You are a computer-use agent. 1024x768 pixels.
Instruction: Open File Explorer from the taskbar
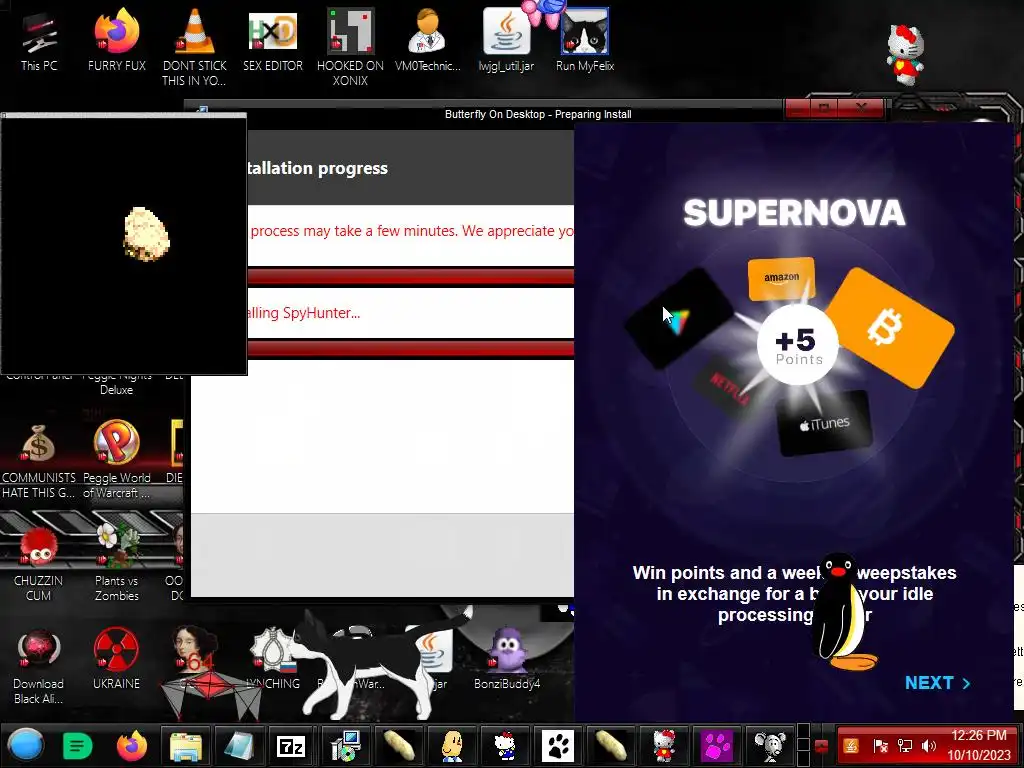pos(186,745)
